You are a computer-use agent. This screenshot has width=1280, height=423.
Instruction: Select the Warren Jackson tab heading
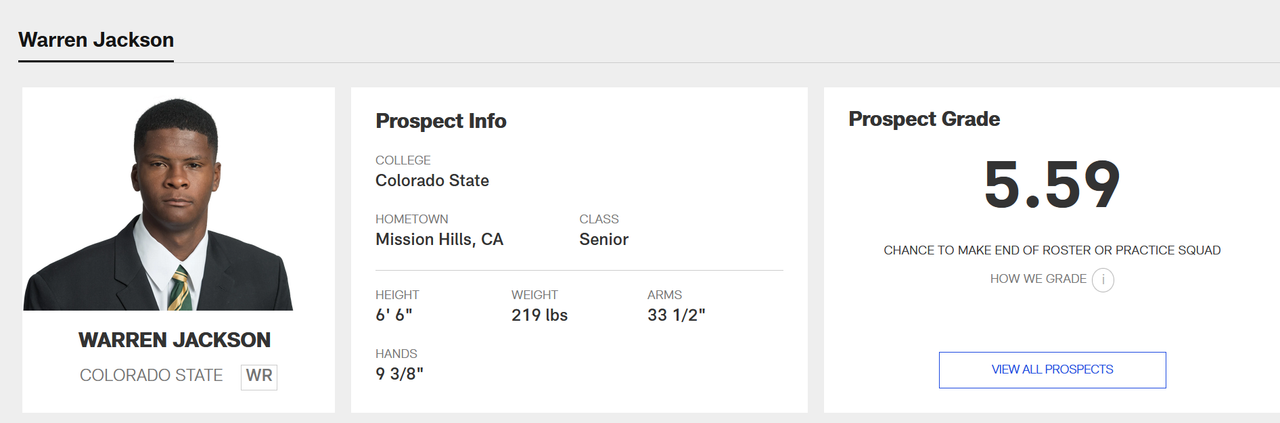pos(96,40)
